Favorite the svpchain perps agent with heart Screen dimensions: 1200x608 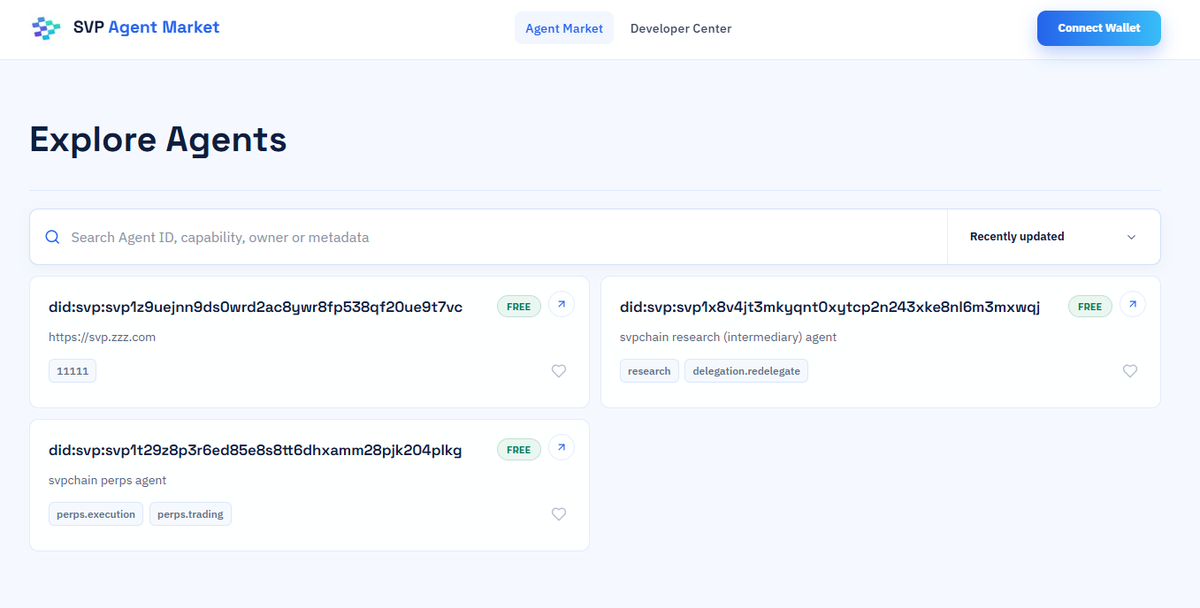point(559,514)
